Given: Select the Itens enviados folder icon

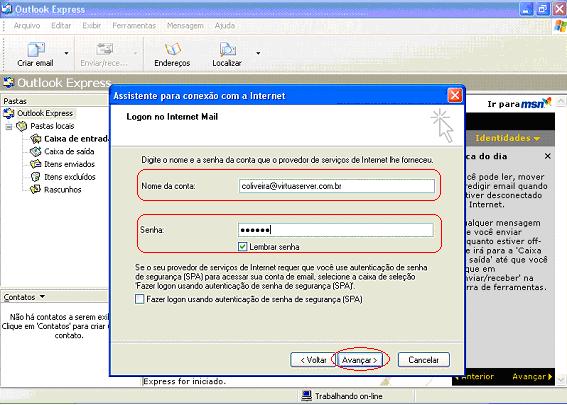Looking at the screenshot, I should [x=35, y=164].
